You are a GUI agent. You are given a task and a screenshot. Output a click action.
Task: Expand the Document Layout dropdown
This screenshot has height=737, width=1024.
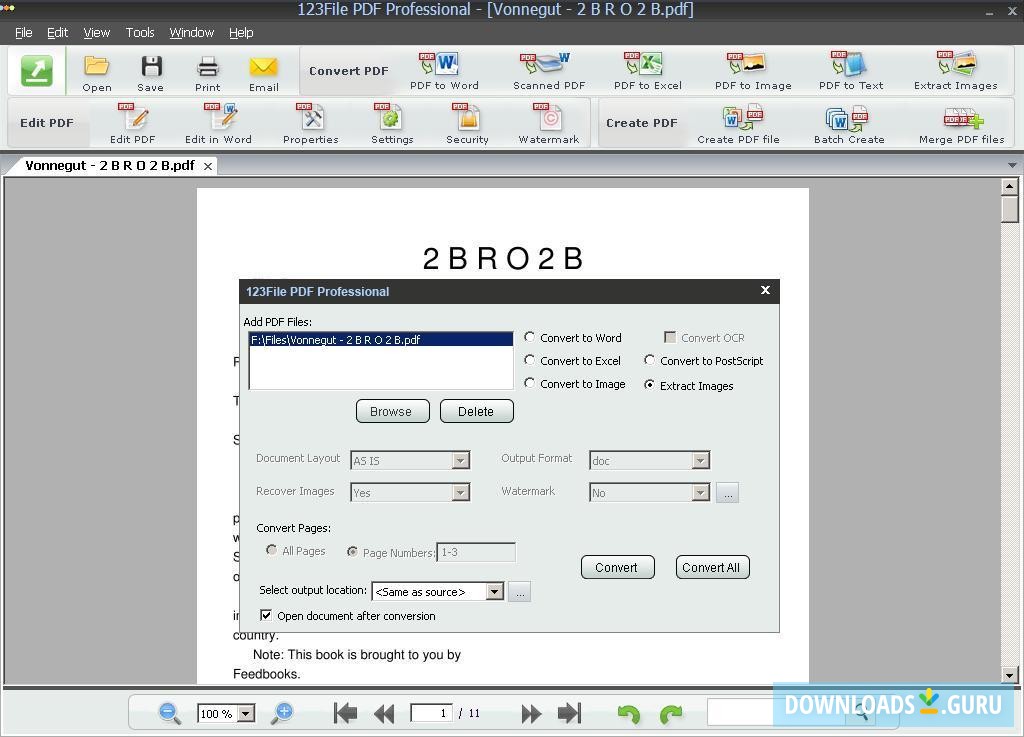[x=461, y=461]
